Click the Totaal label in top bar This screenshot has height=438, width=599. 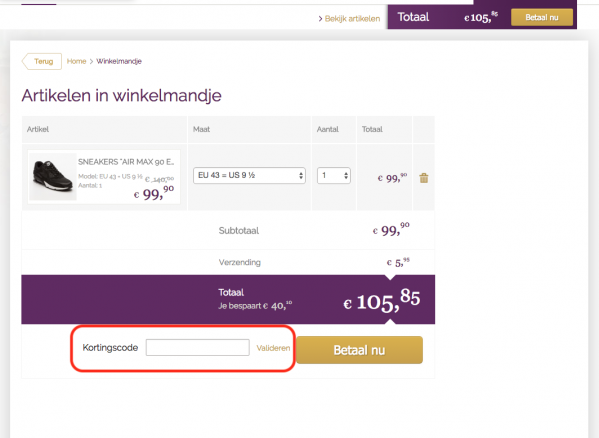click(413, 17)
